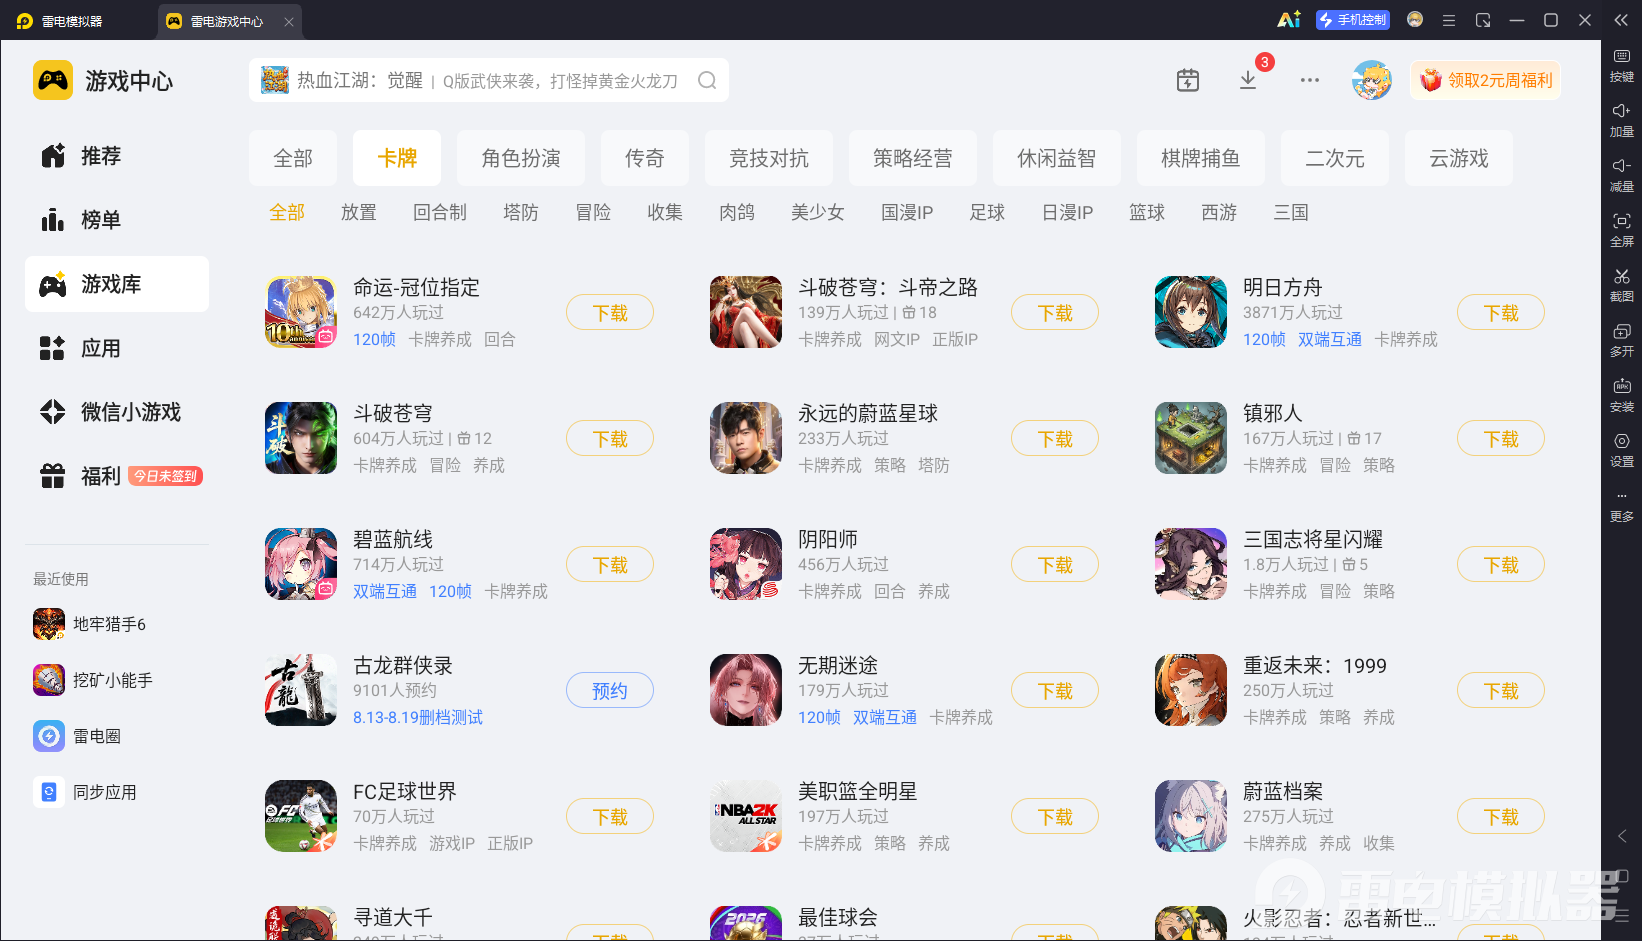Screen dimensions: 1642x941
Task: Open the 多开 multi-instance tool
Action: (x=1622, y=340)
